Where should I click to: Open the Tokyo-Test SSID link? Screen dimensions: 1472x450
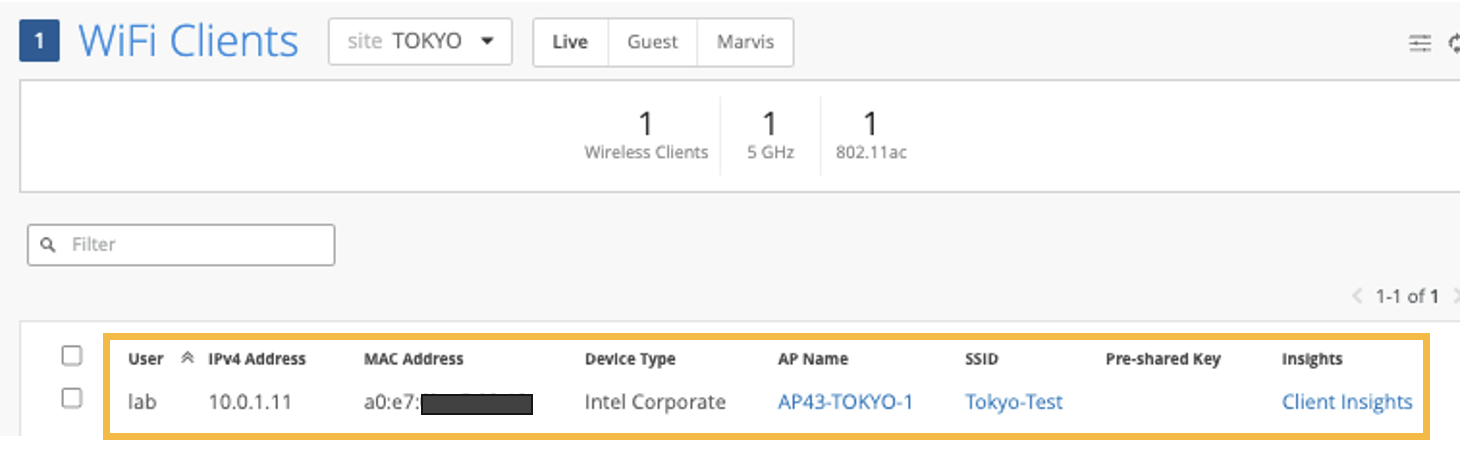click(1013, 402)
